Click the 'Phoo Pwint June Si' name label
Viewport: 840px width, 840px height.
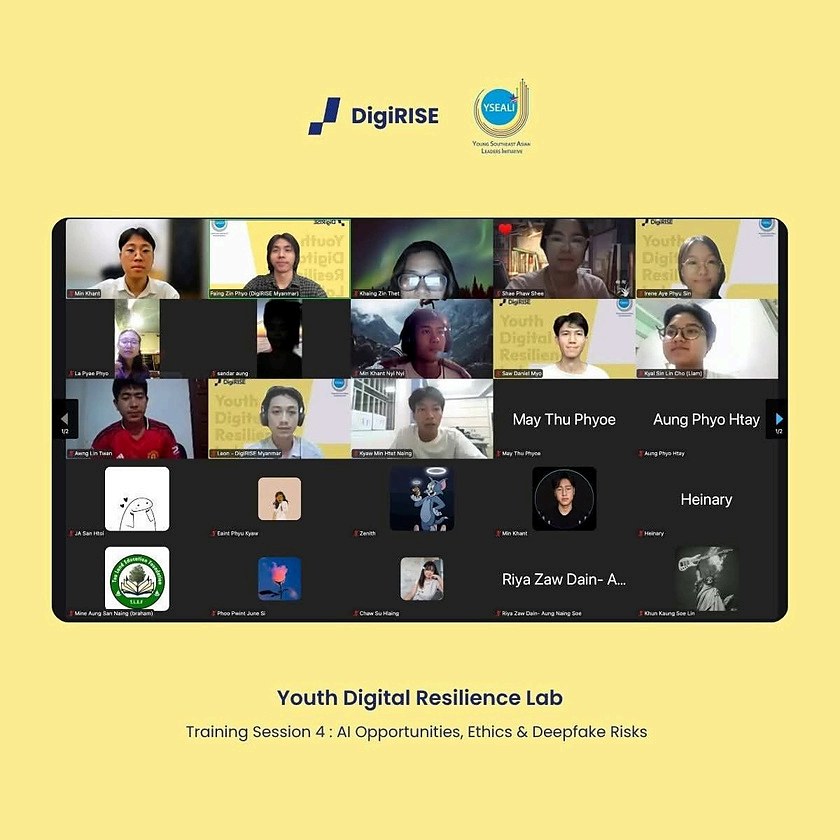pos(241,613)
